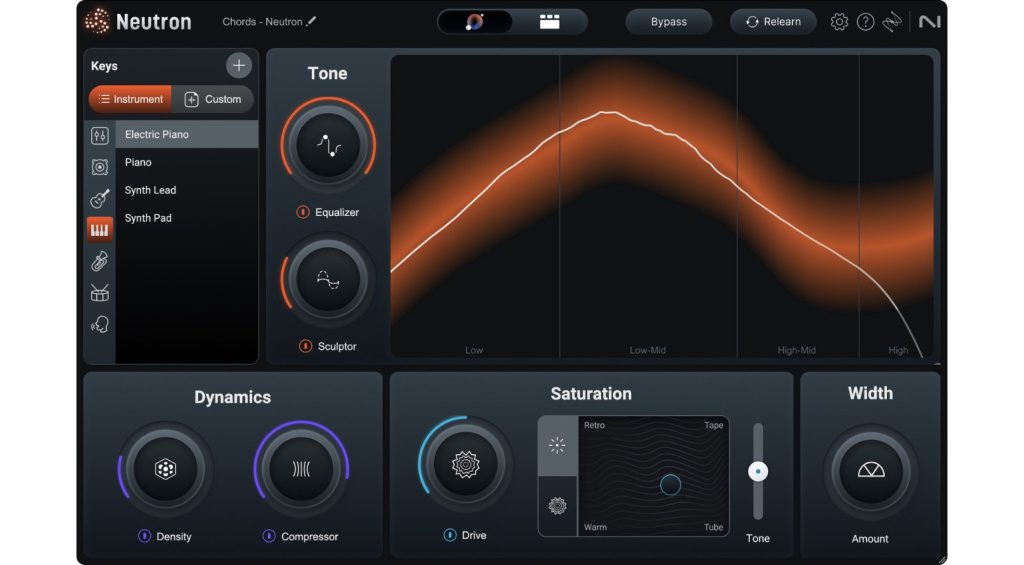The image size is (1024, 565).
Task: Select the speaker bass category icon
Action: click(x=100, y=167)
